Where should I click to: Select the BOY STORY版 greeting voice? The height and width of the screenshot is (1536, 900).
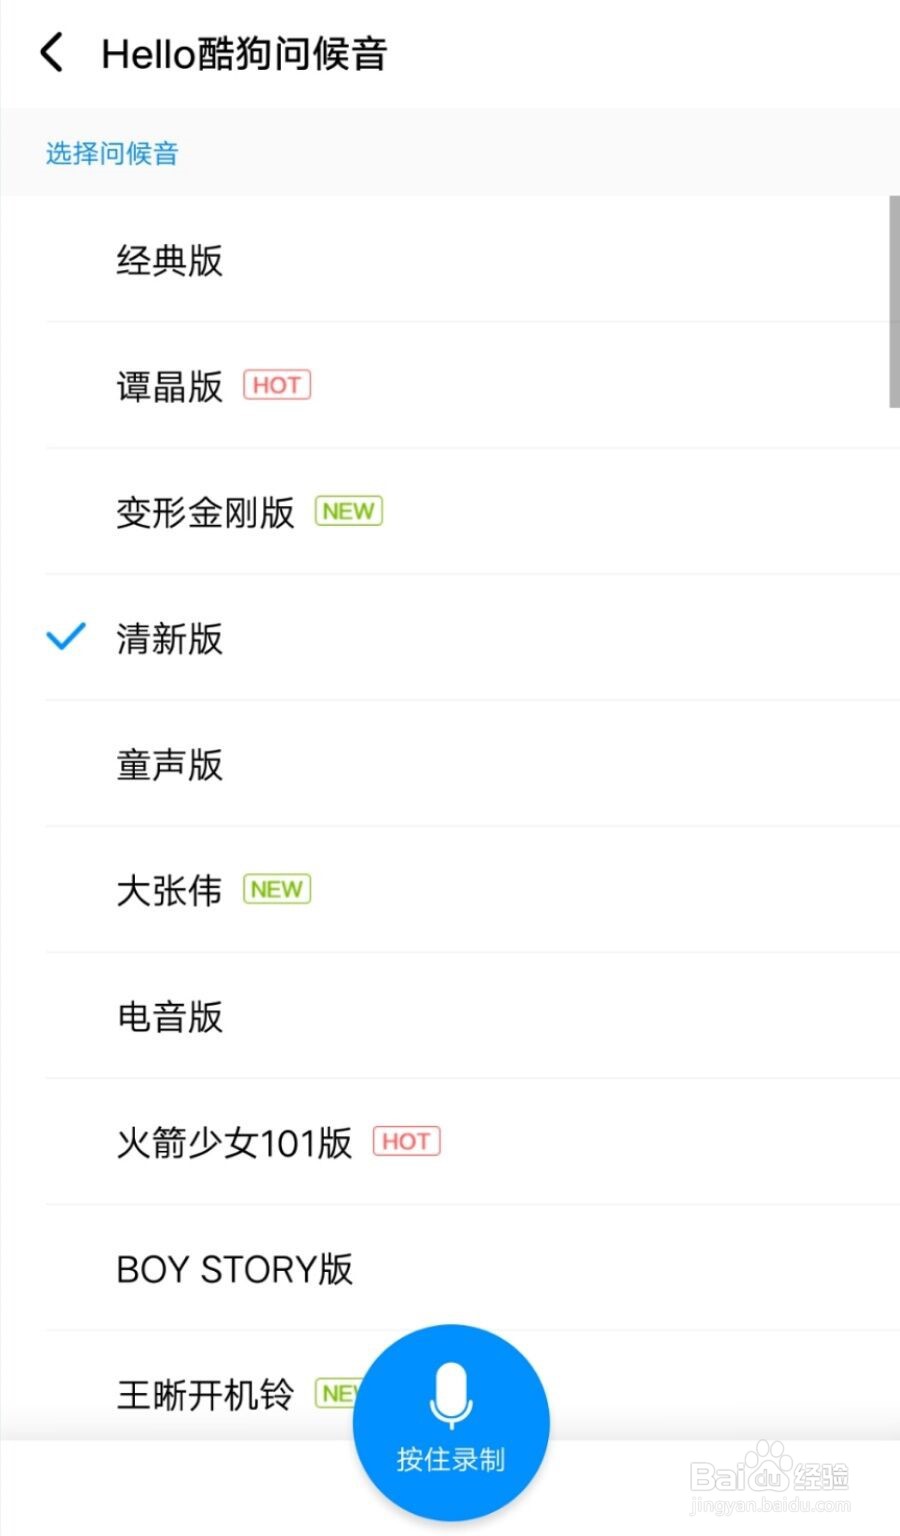pyautogui.click(x=235, y=1269)
